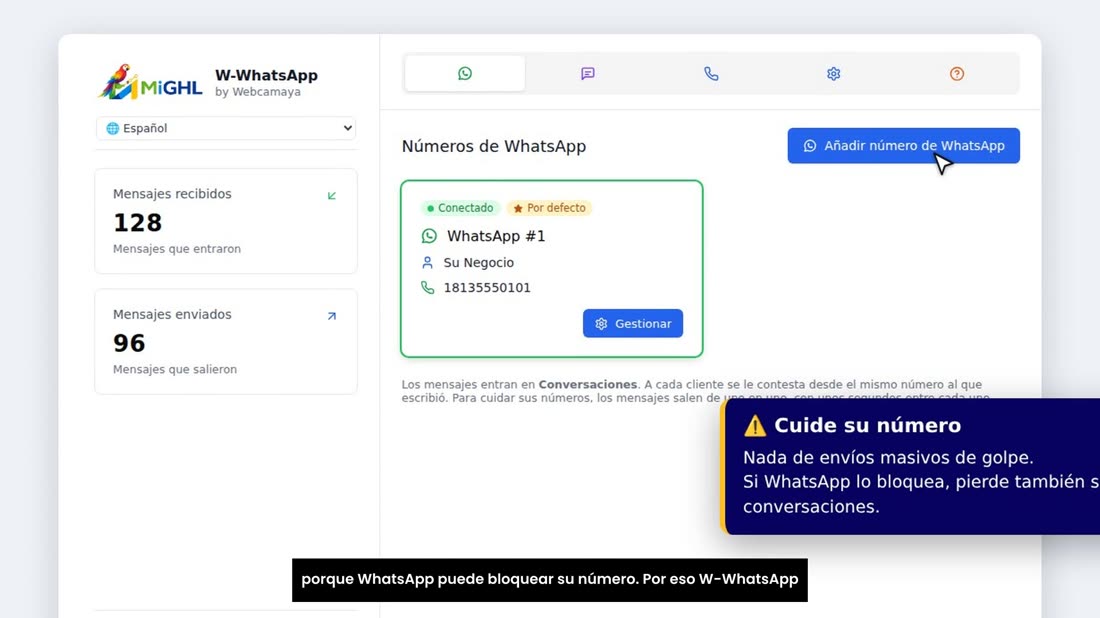
Task: Click the bold Conversaciones word in the note
Action: pyautogui.click(x=588, y=384)
